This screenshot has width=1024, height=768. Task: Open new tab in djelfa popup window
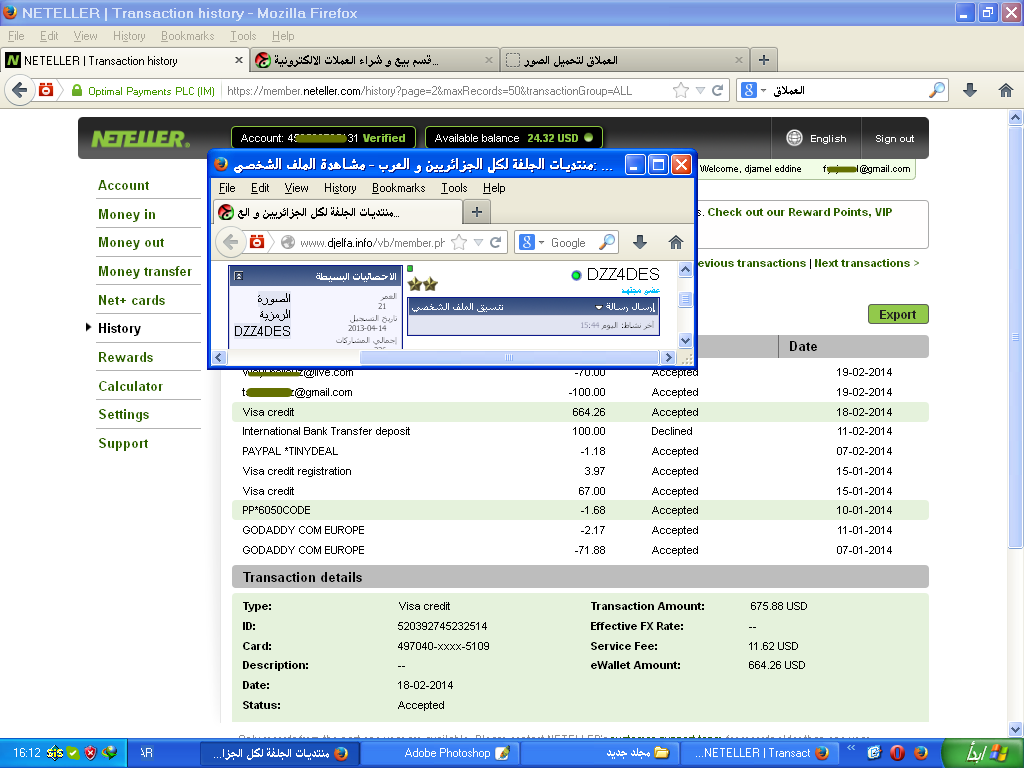coord(477,212)
